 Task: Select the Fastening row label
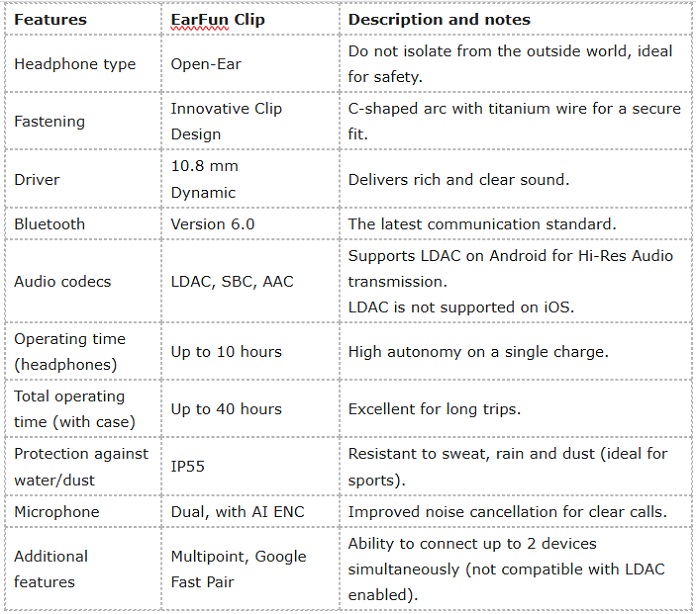[83, 121]
